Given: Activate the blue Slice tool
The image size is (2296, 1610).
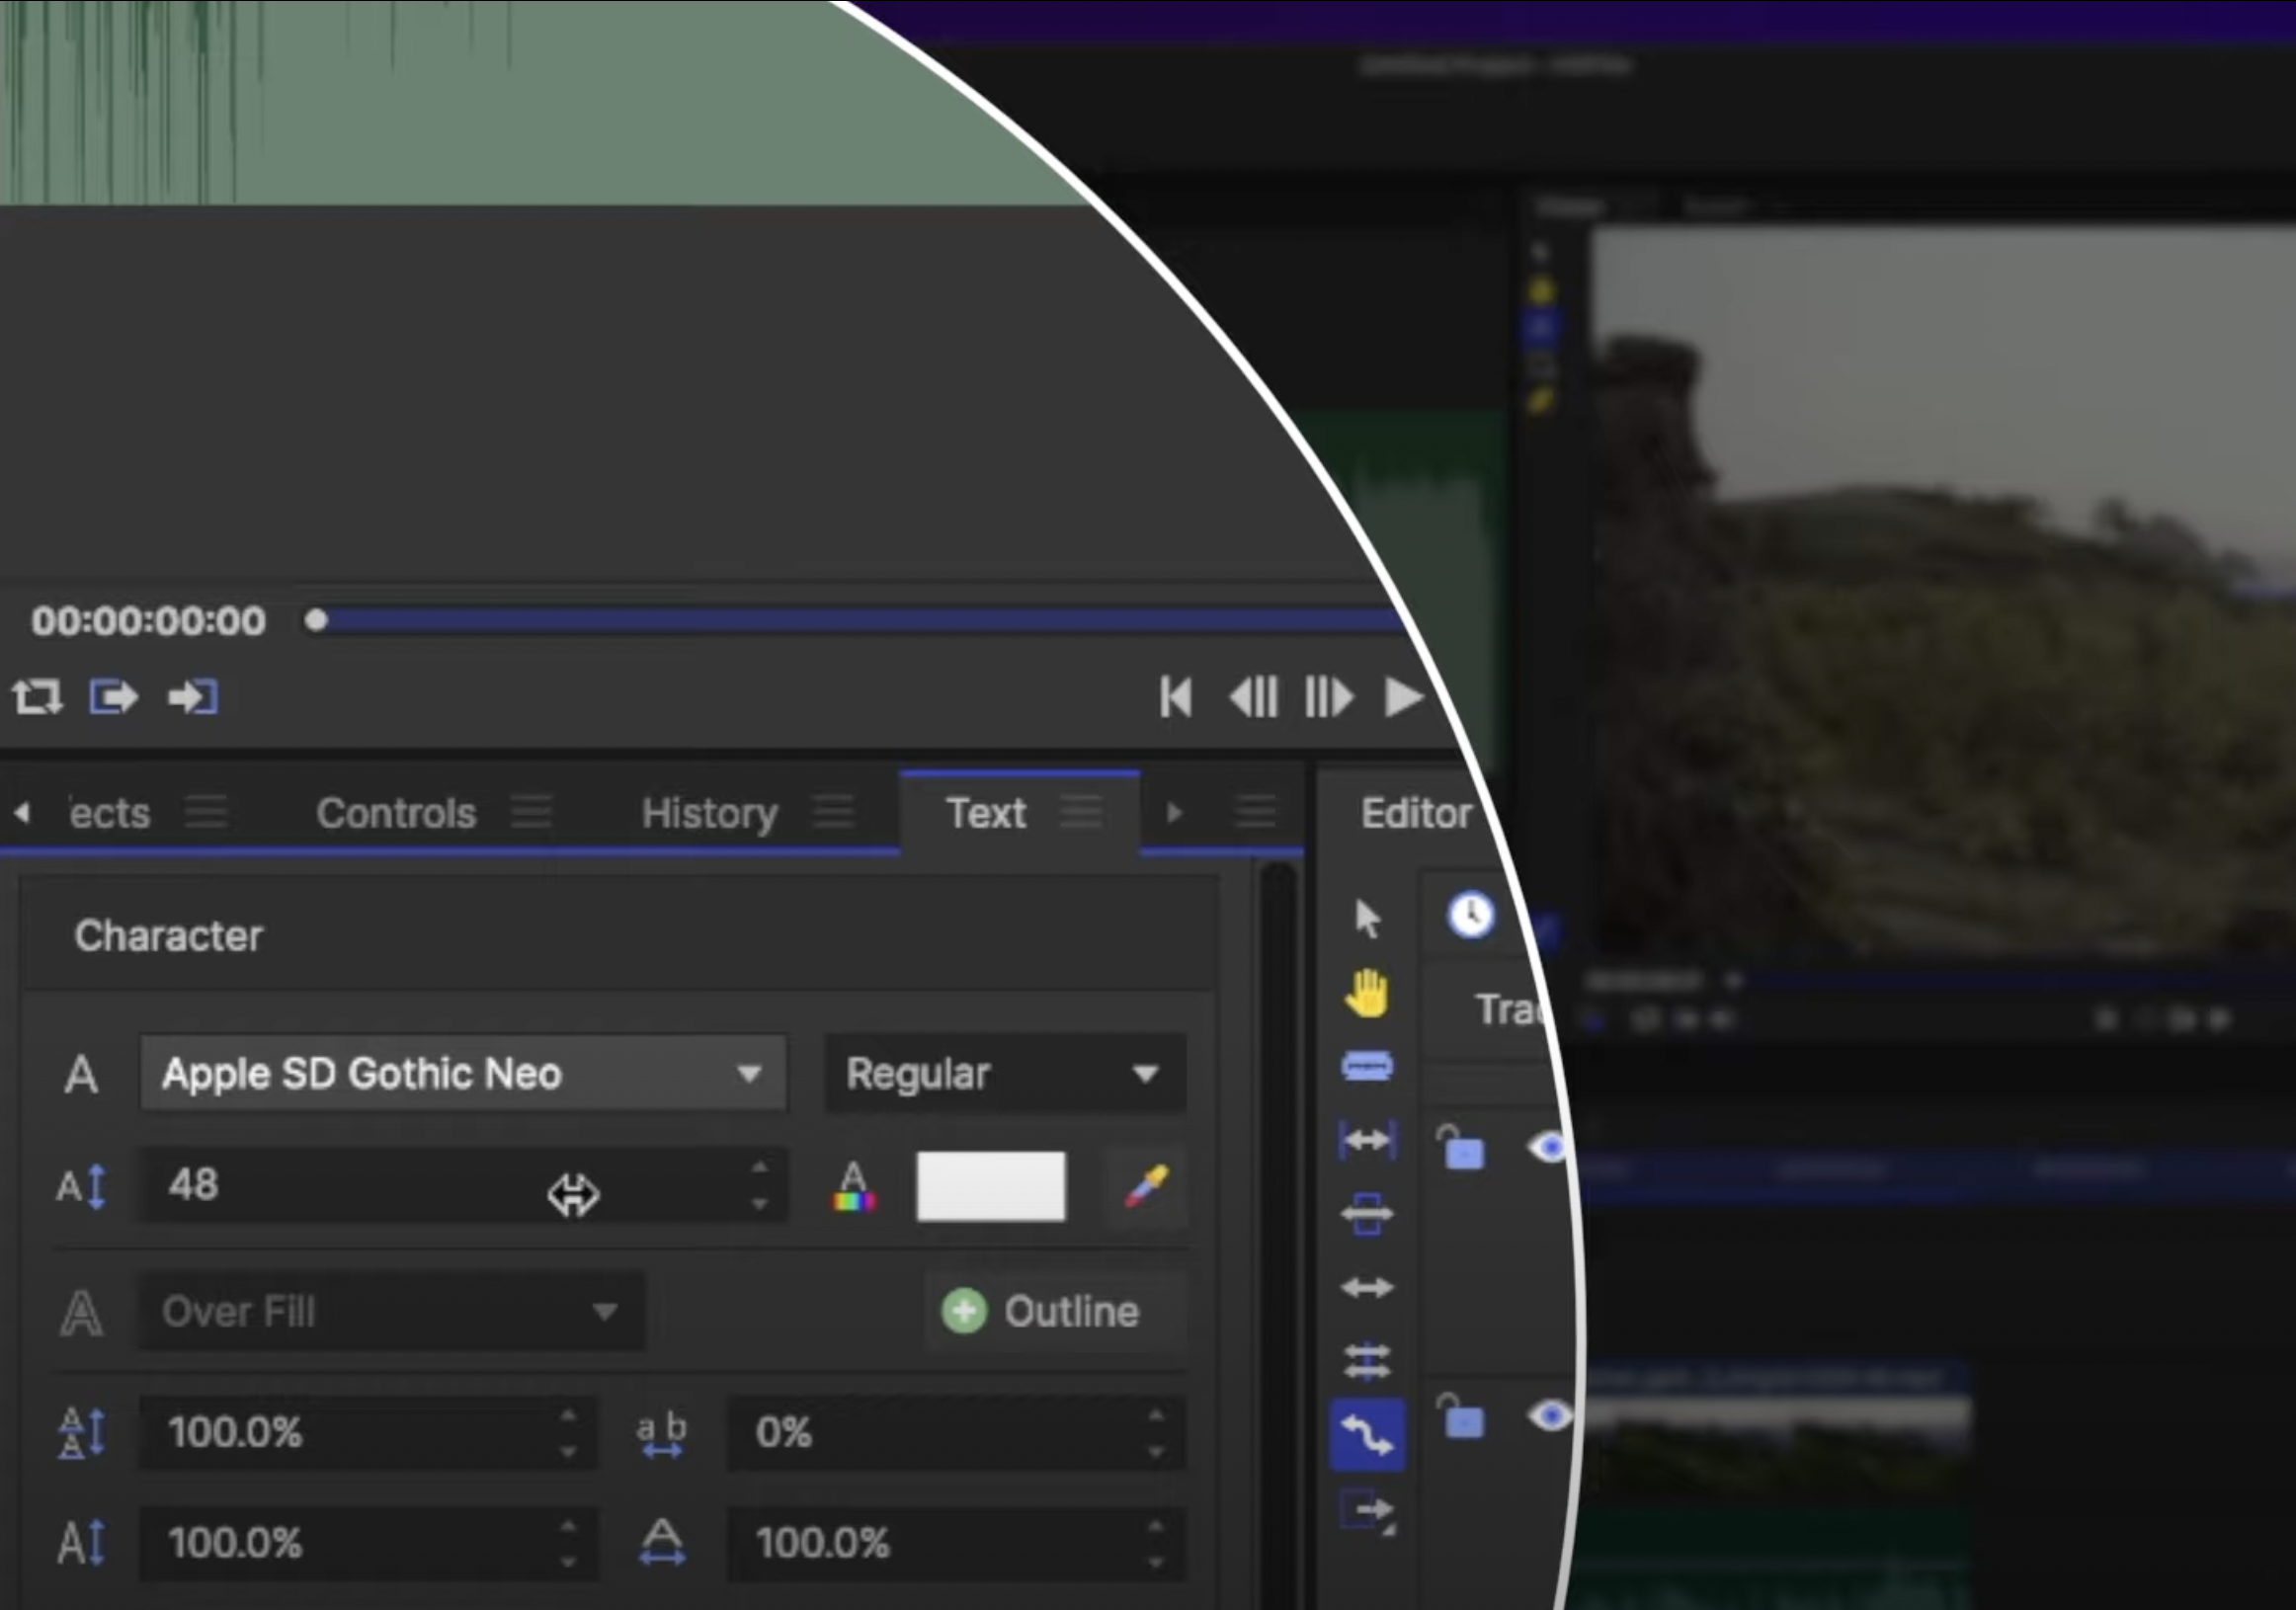Looking at the screenshot, I should (x=1366, y=1066).
